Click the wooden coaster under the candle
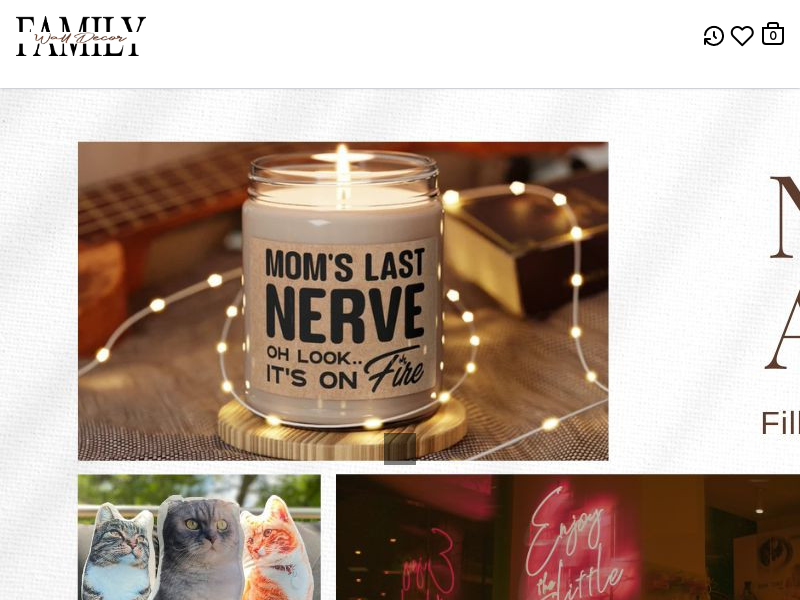 tap(342, 432)
